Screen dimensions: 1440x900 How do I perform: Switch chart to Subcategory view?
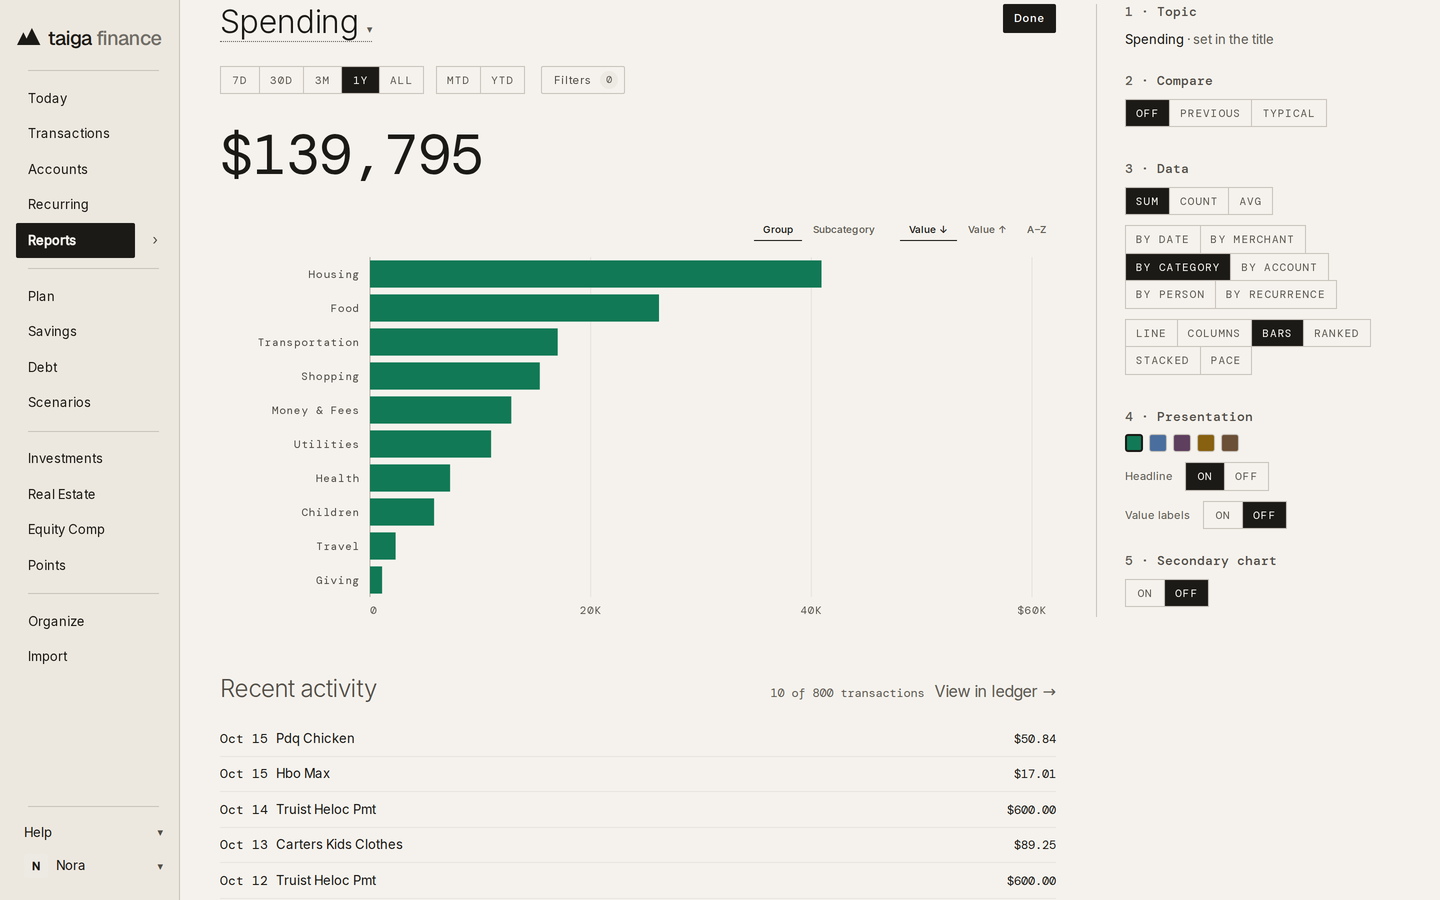click(843, 230)
